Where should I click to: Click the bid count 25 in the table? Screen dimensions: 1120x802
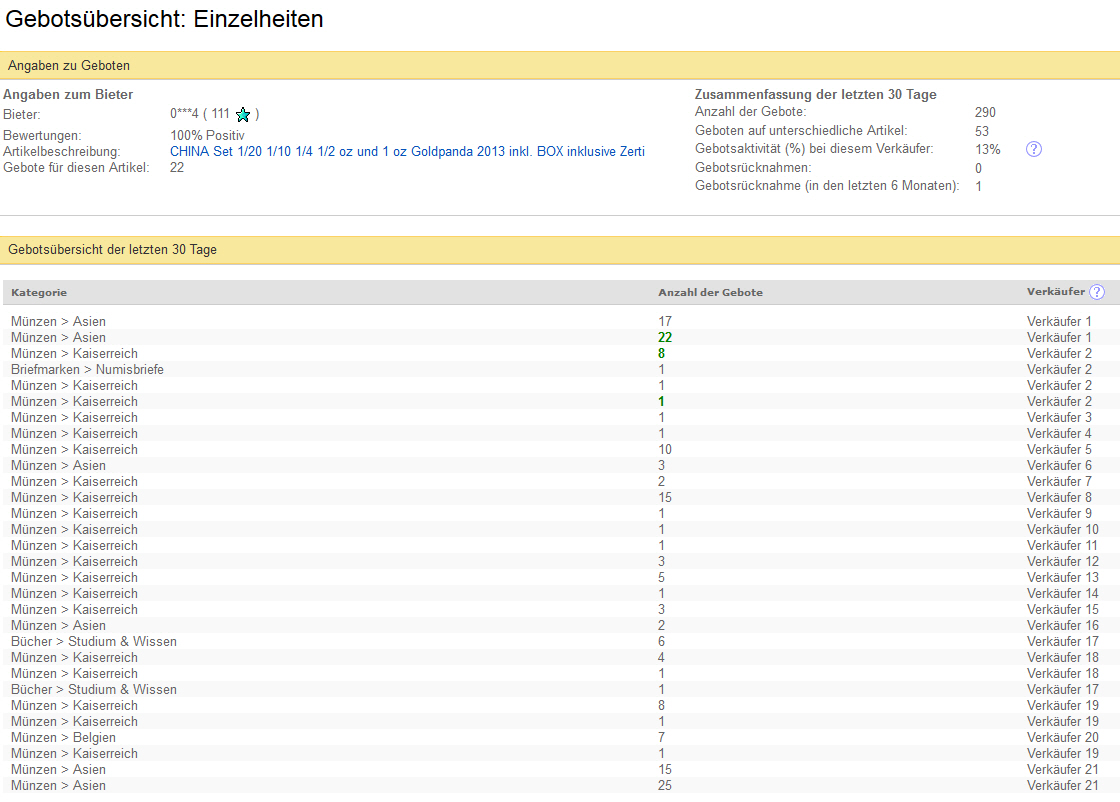[x=665, y=785]
